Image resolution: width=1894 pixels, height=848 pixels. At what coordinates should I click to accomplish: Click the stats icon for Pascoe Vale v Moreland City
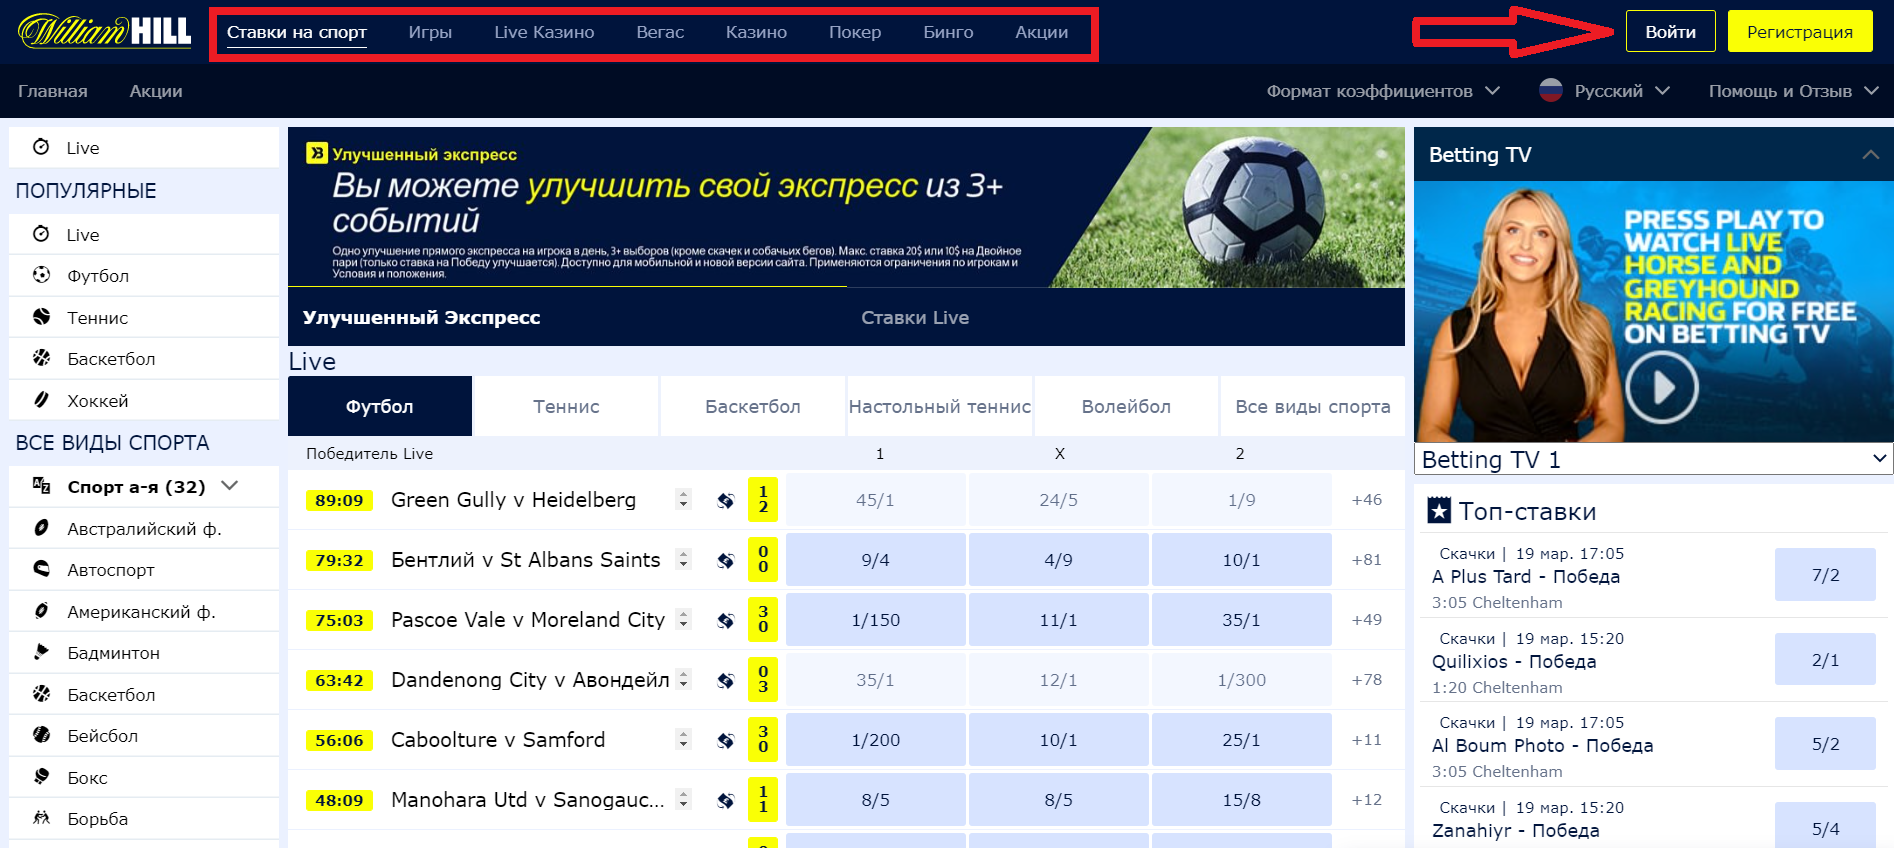[x=726, y=620]
